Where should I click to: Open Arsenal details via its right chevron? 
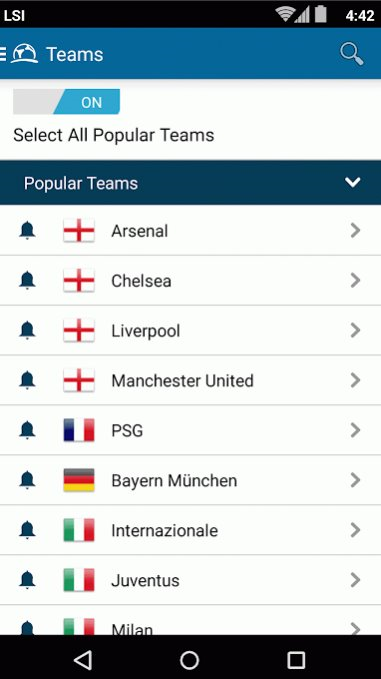(355, 230)
